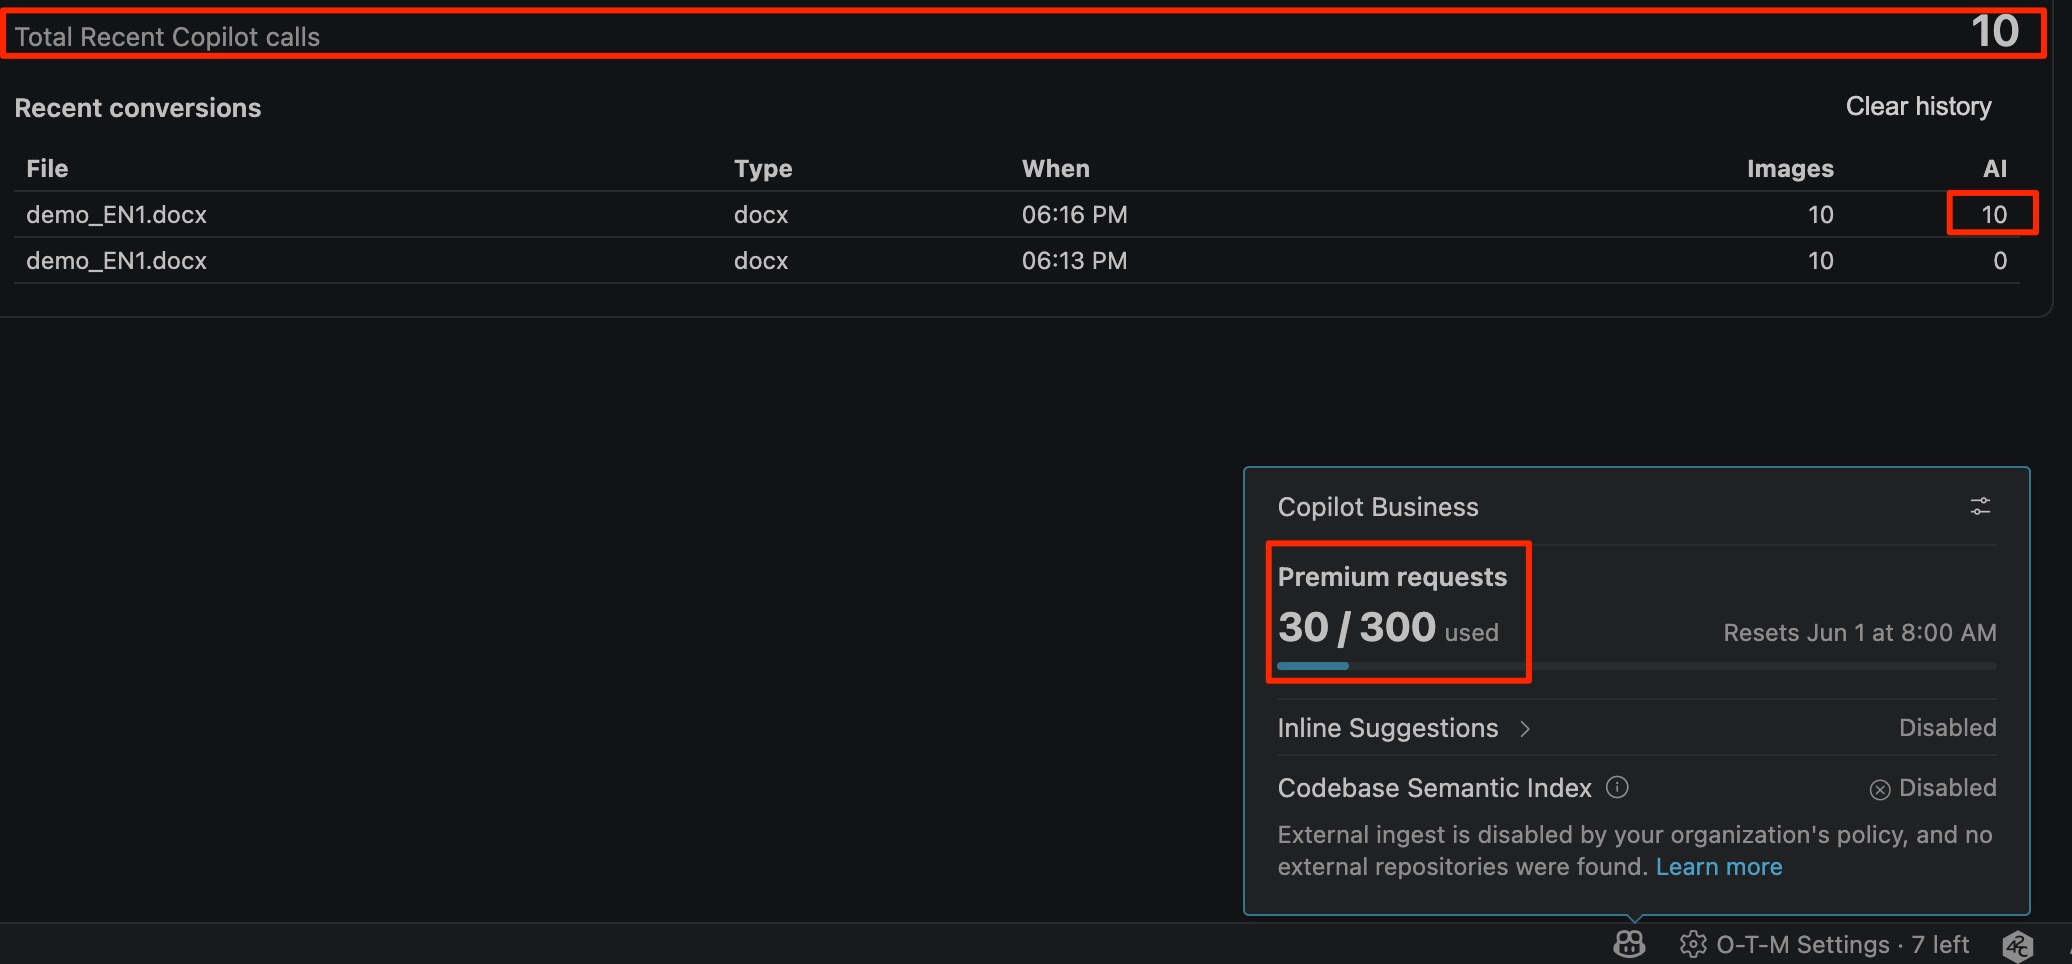The image size is (2072, 964).
Task: Click the badge icon right of O-T-M Settings
Action: click(x=2018, y=945)
